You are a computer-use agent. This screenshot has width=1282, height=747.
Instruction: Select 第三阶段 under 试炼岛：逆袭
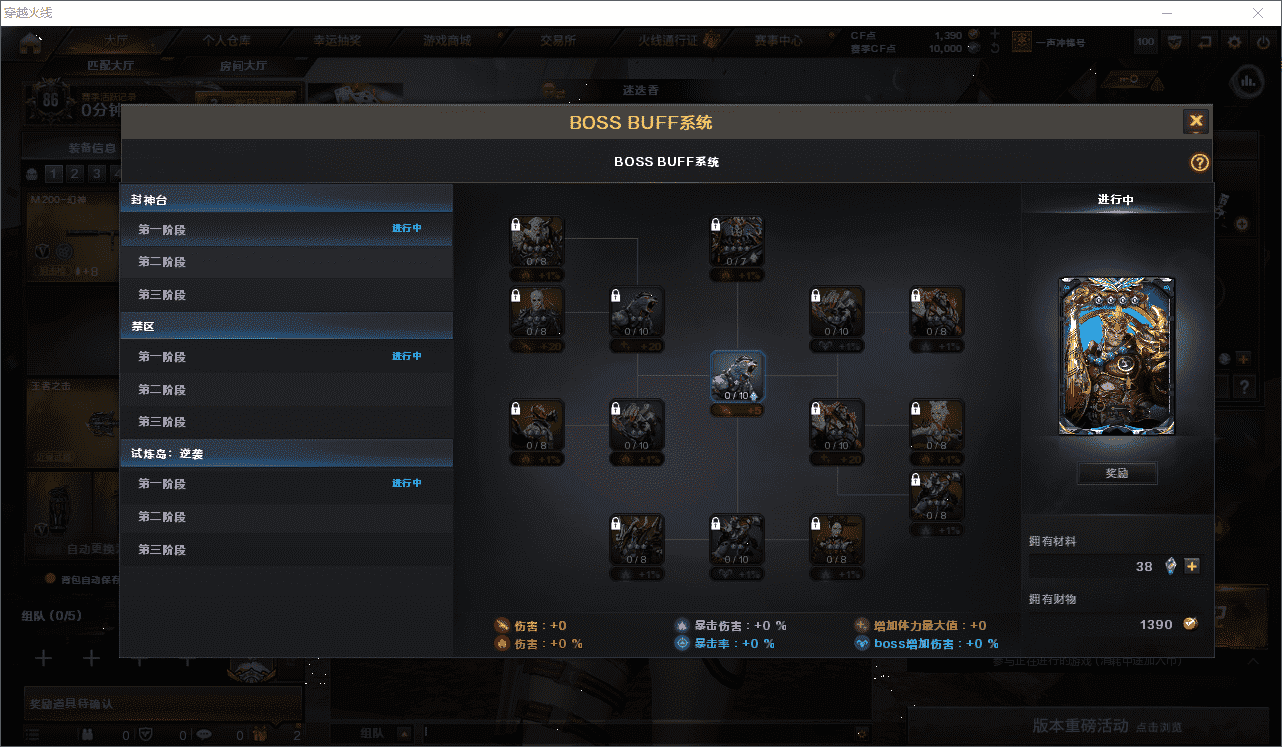point(286,550)
